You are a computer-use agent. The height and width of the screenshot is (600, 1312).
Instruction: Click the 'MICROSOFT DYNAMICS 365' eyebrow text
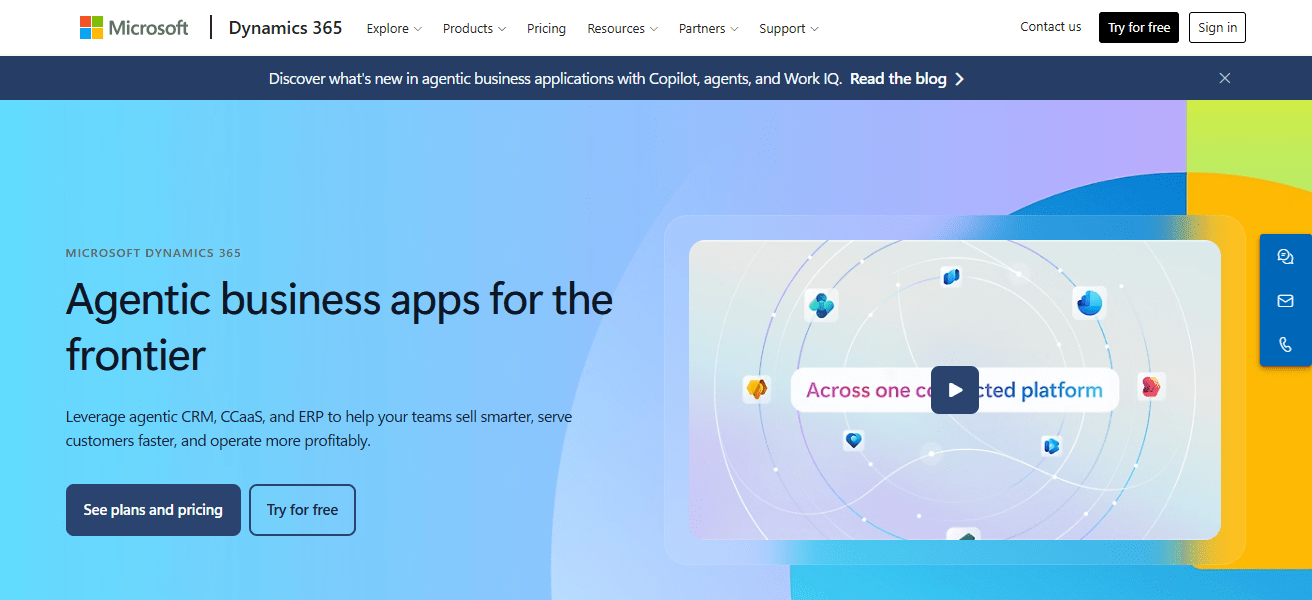click(153, 253)
